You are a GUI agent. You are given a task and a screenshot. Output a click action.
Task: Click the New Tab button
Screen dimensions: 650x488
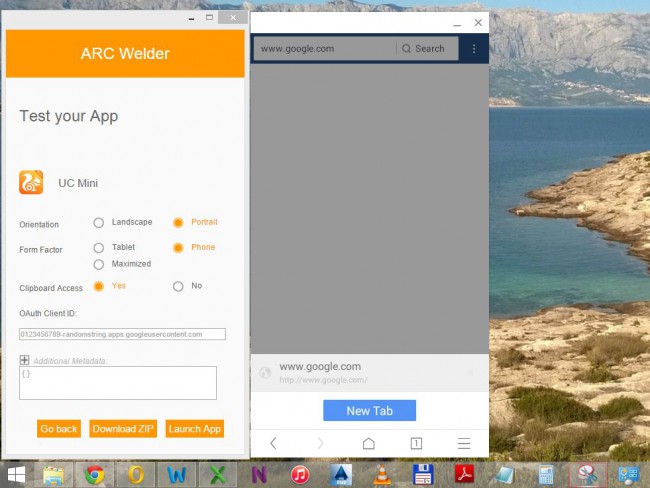point(369,410)
